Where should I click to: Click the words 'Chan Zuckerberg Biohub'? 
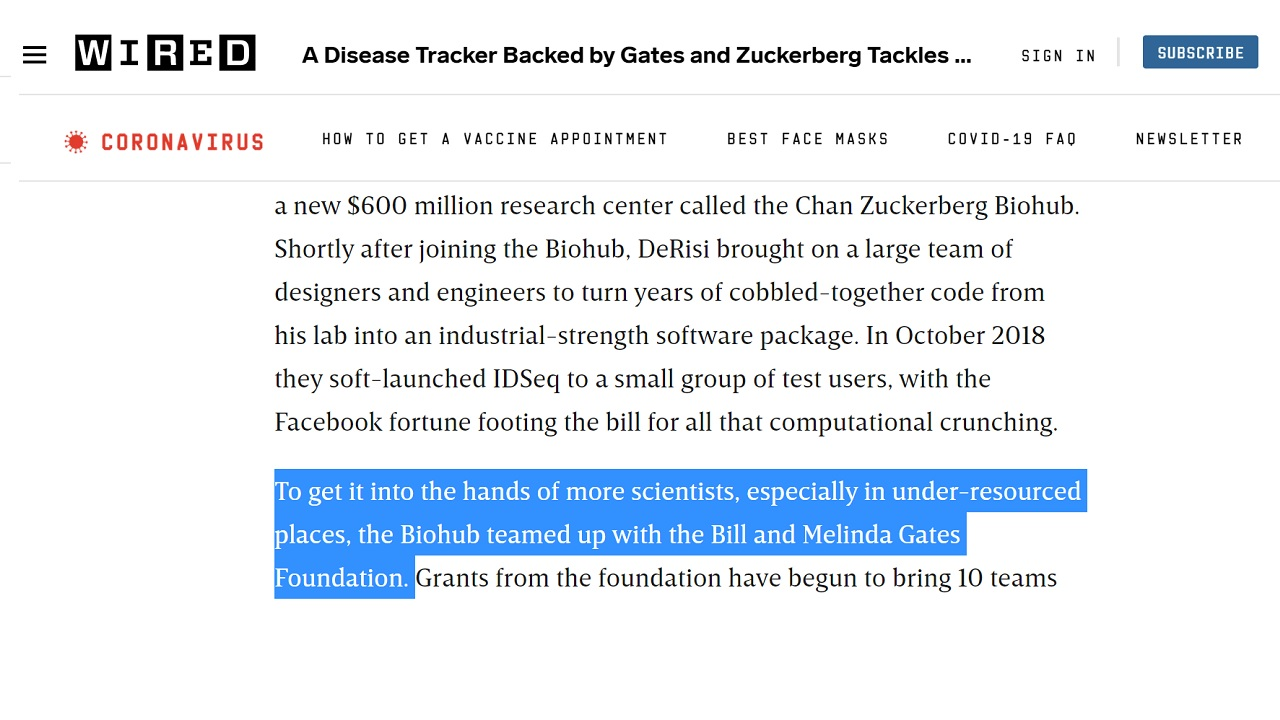[935, 206]
